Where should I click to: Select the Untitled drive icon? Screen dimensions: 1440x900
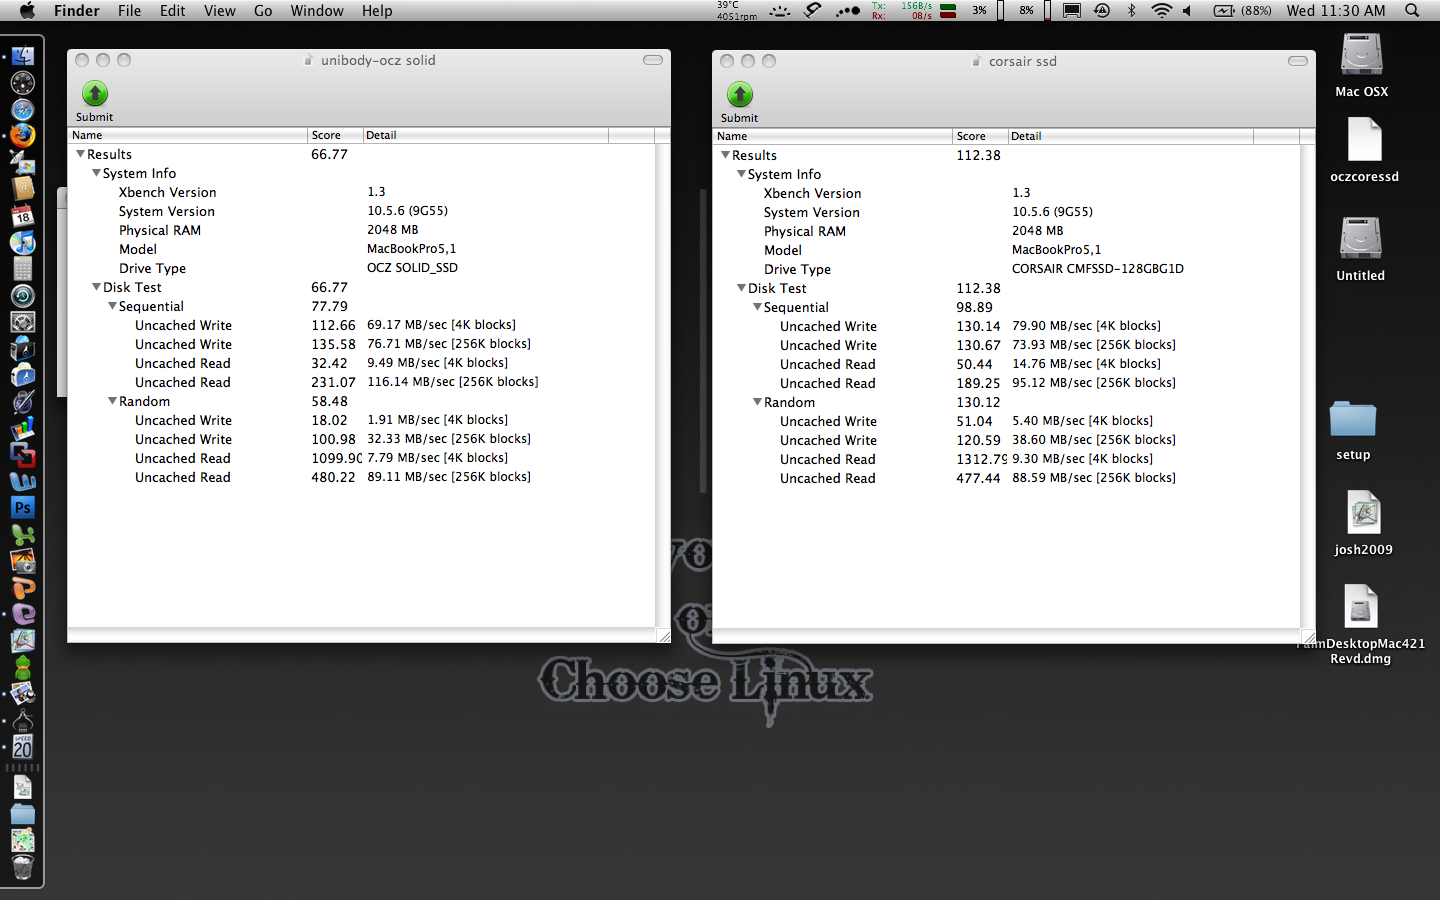[x=1361, y=239]
